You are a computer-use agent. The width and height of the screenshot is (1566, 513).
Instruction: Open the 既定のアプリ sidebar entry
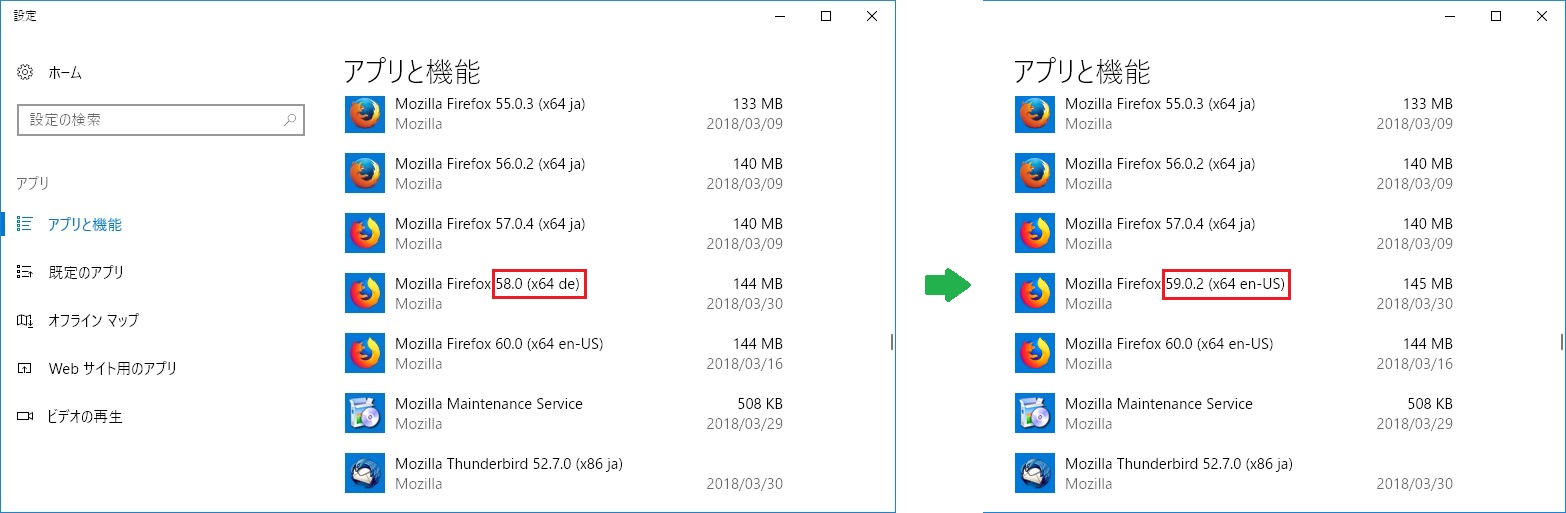tap(86, 272)
